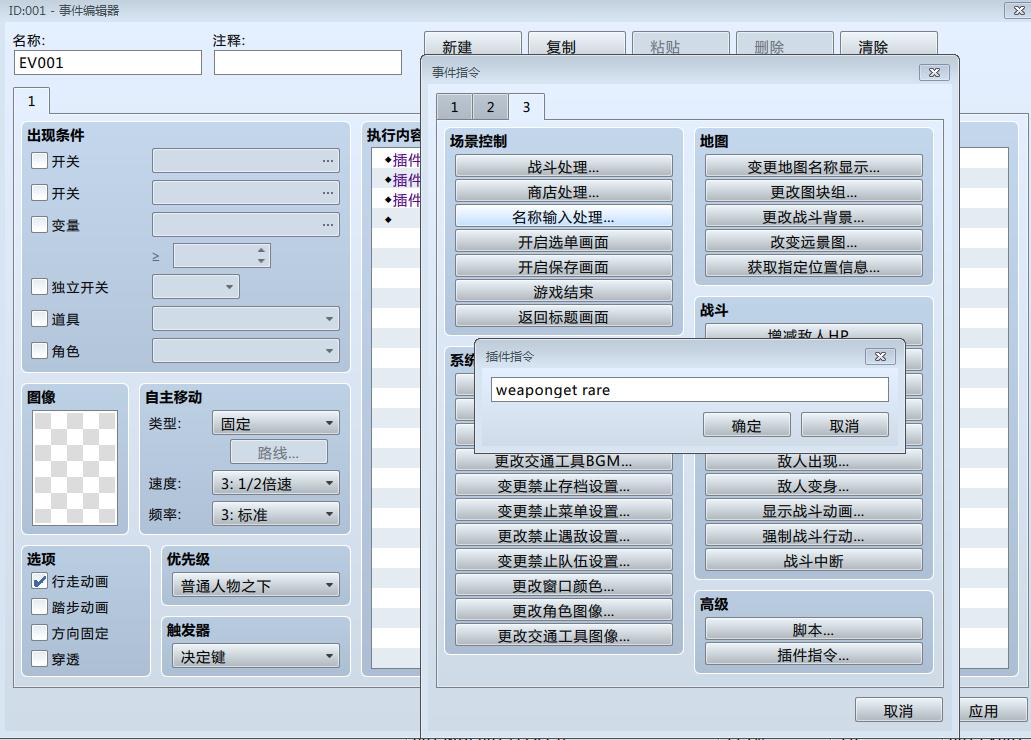Open the 插件指令 command button
Screen dimensions: 1031x740
coord(814,655)
